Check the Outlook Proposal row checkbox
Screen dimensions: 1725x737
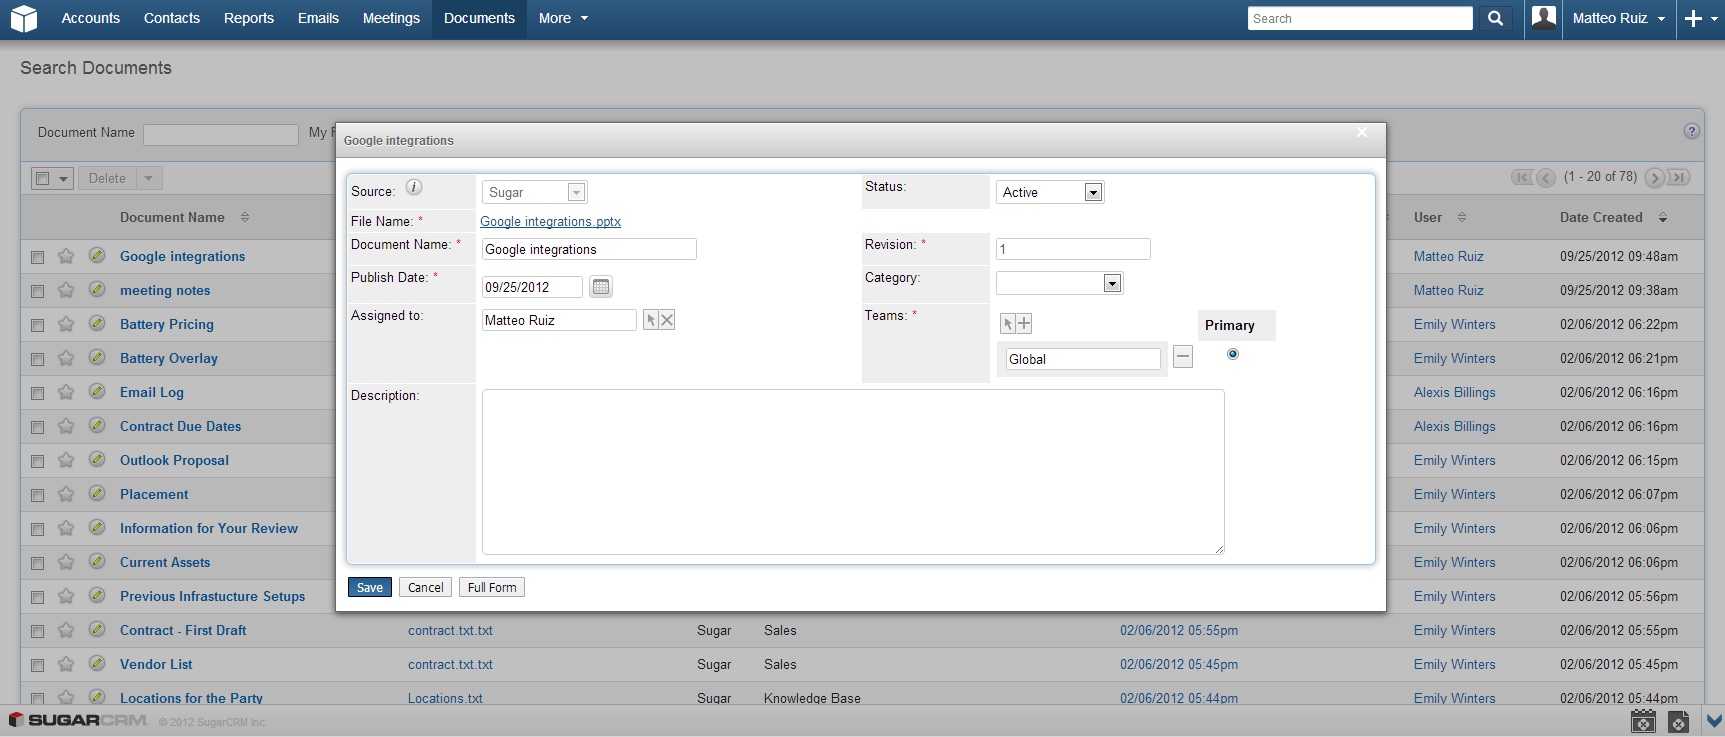pos(37,461)
